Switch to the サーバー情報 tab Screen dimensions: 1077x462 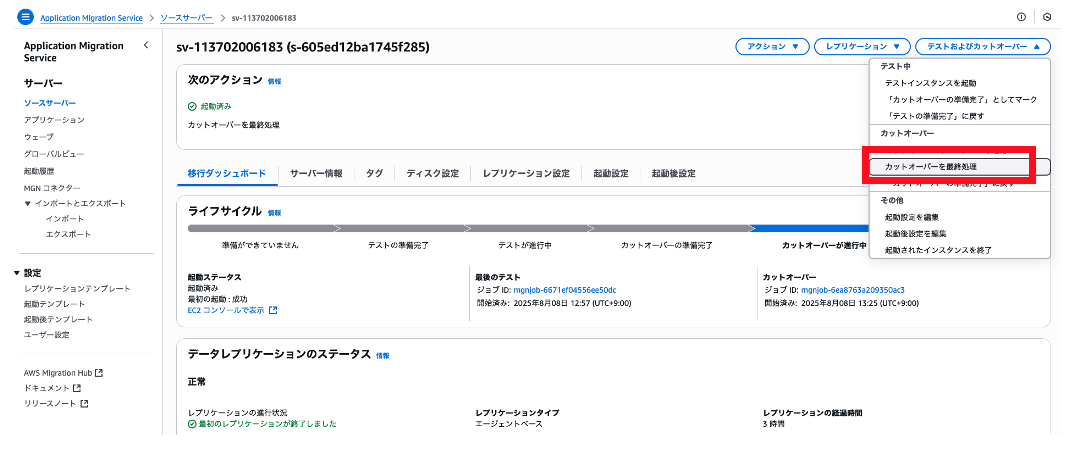coord(316,174)
